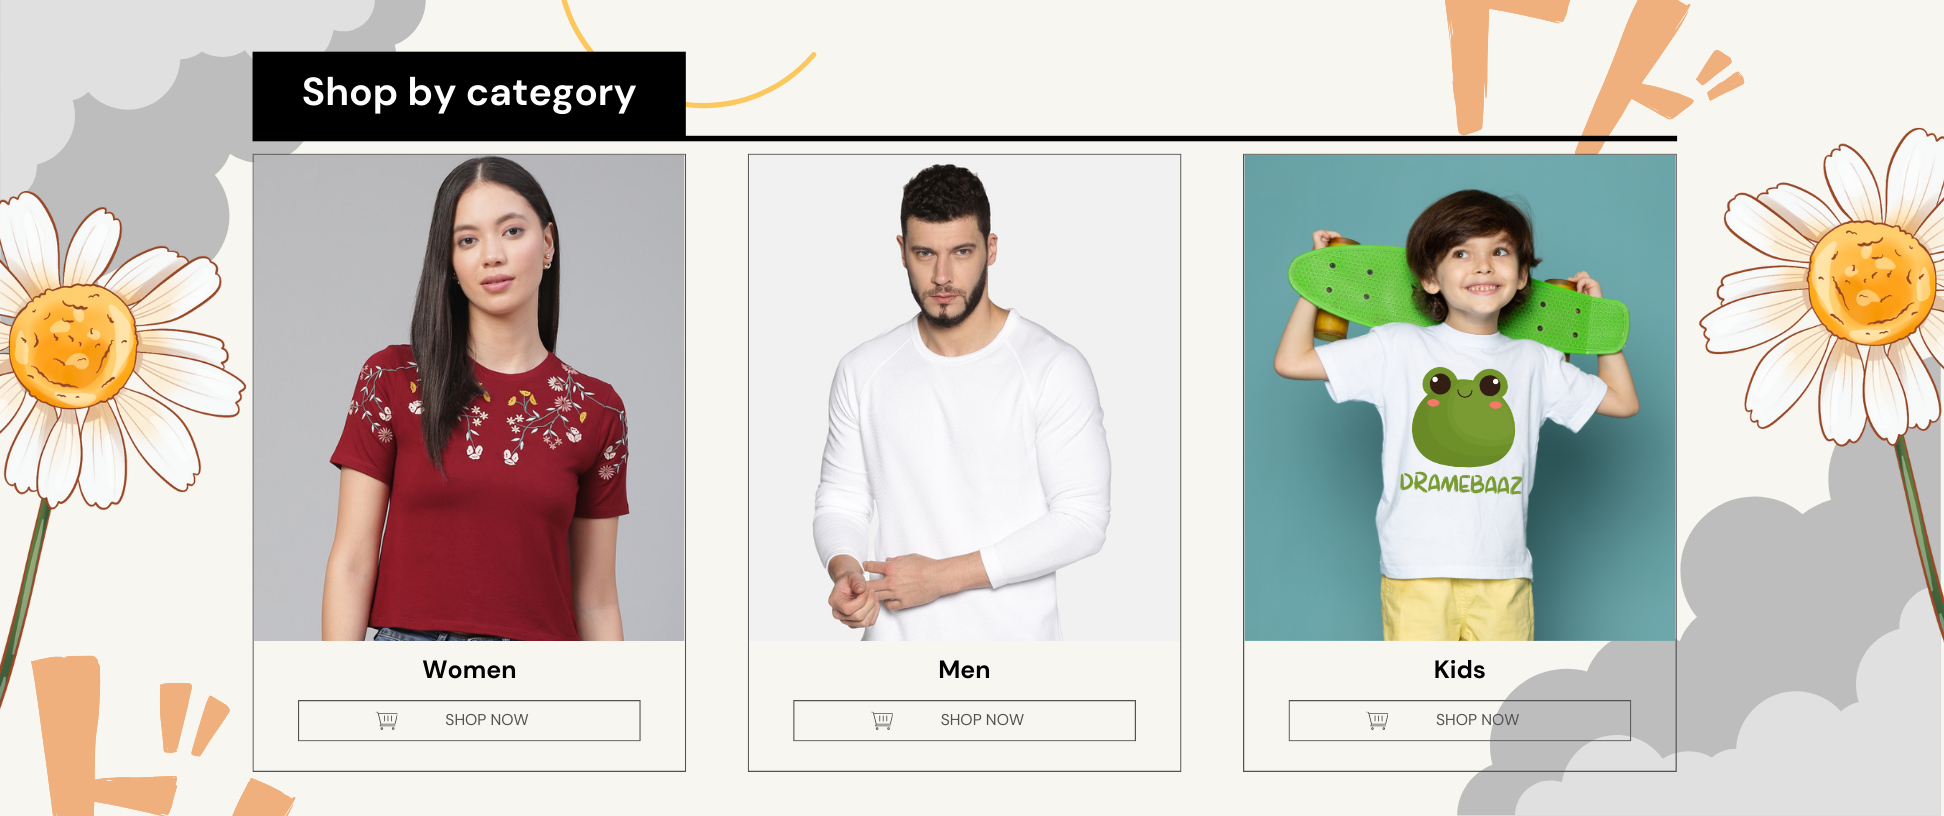Click the frog graphic on kid's shirt
This screenshot has height=816, width=1944.
[x=1464, y=416]
